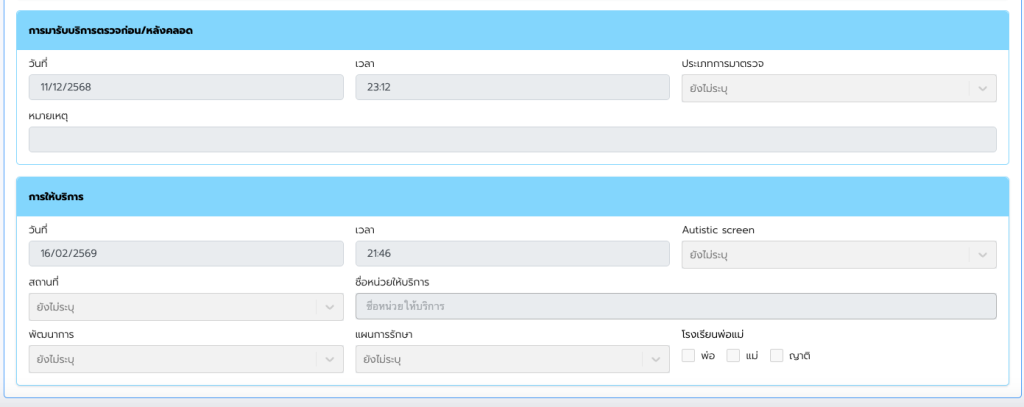The width and height of the screenshot is (1024, 407).
Task: Click the การให้บริการ section header
Action: (56, 197)
